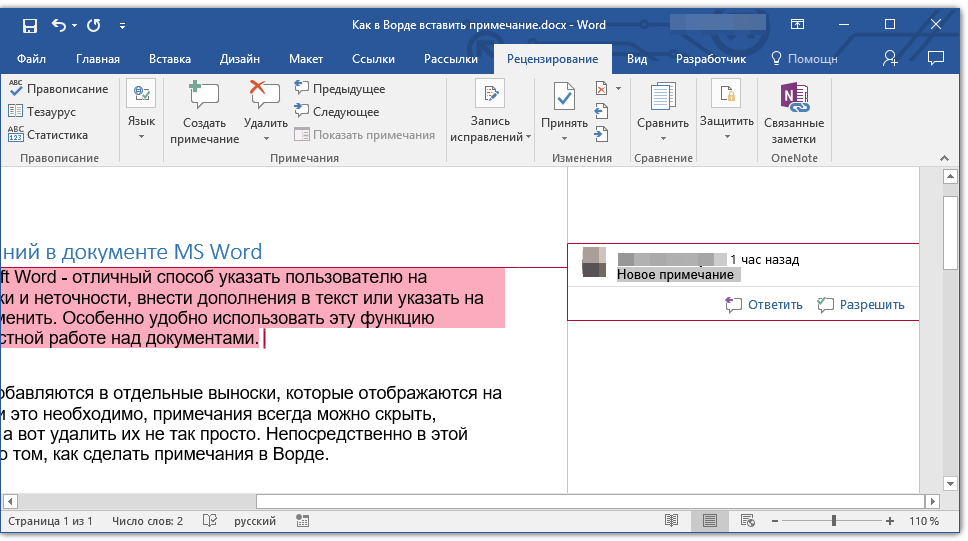The height and width of the screenshot is (541, 968).
Task: Expand the Защитить (Protect) dropdown arrow
Action: (x=726, y=136)
